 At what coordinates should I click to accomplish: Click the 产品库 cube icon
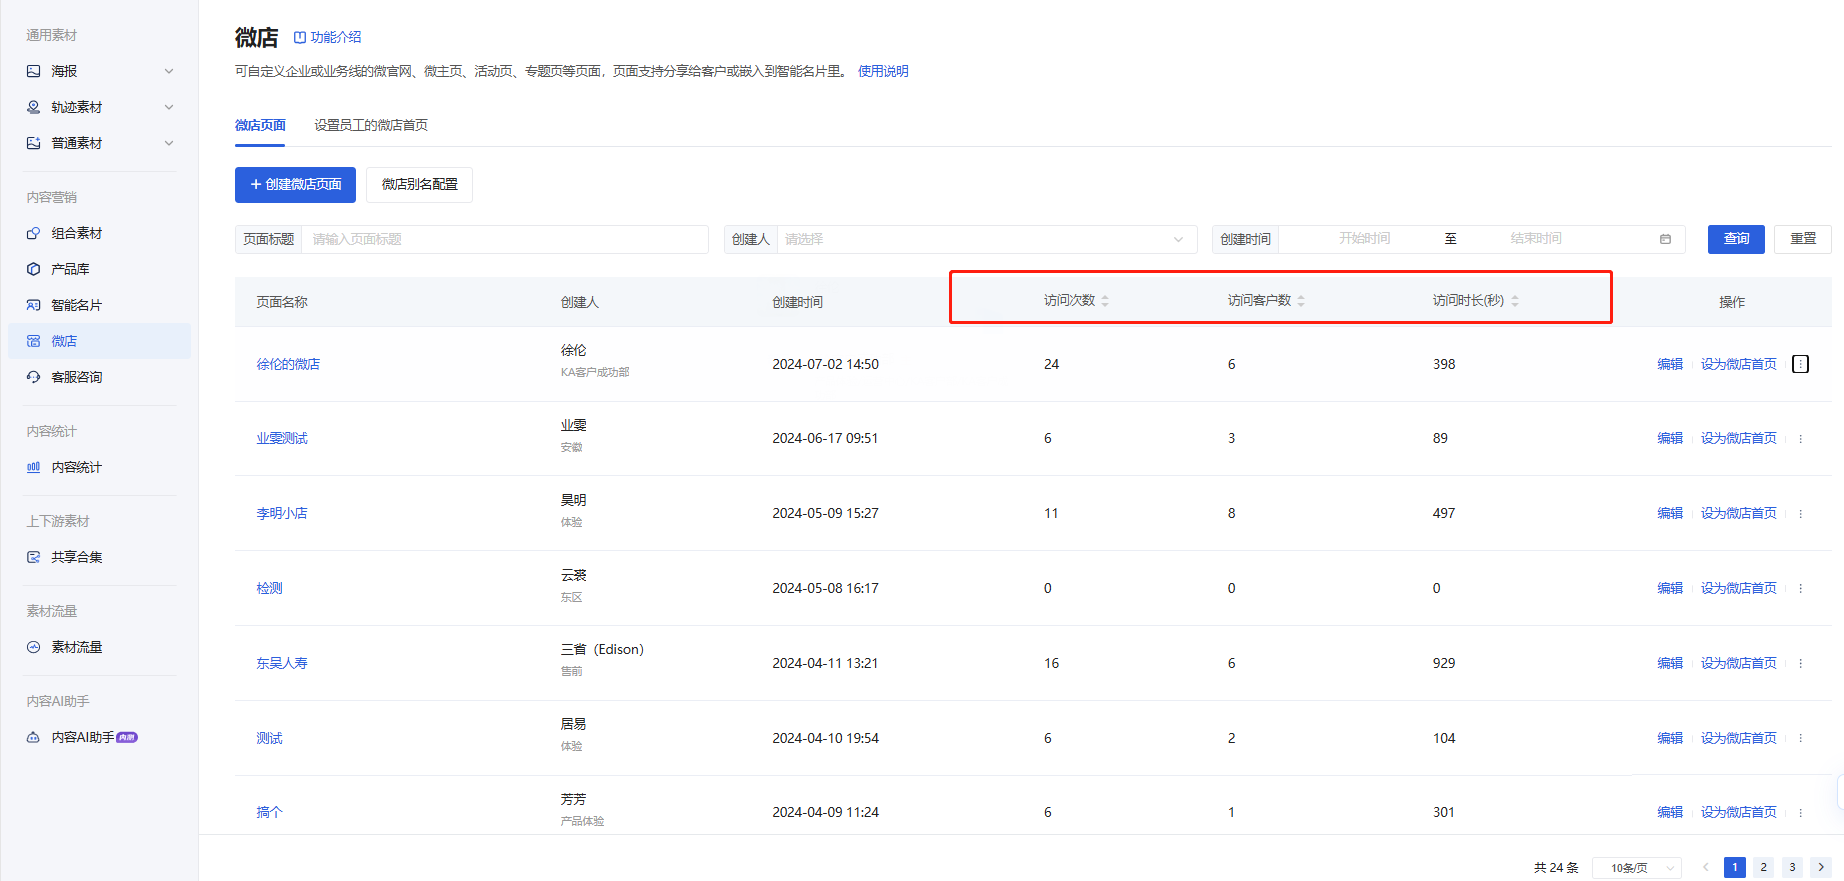34,269
